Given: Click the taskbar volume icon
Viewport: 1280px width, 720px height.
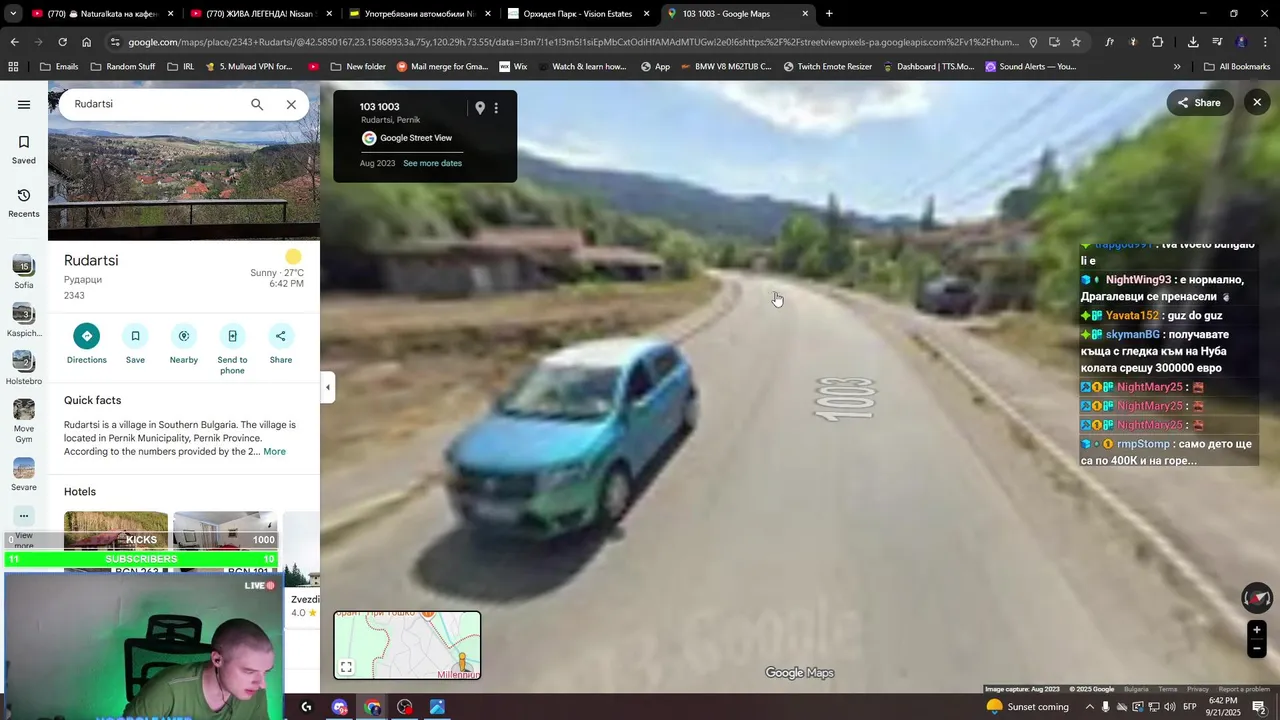Looking at the screenshot, I should coord(1171,707).
